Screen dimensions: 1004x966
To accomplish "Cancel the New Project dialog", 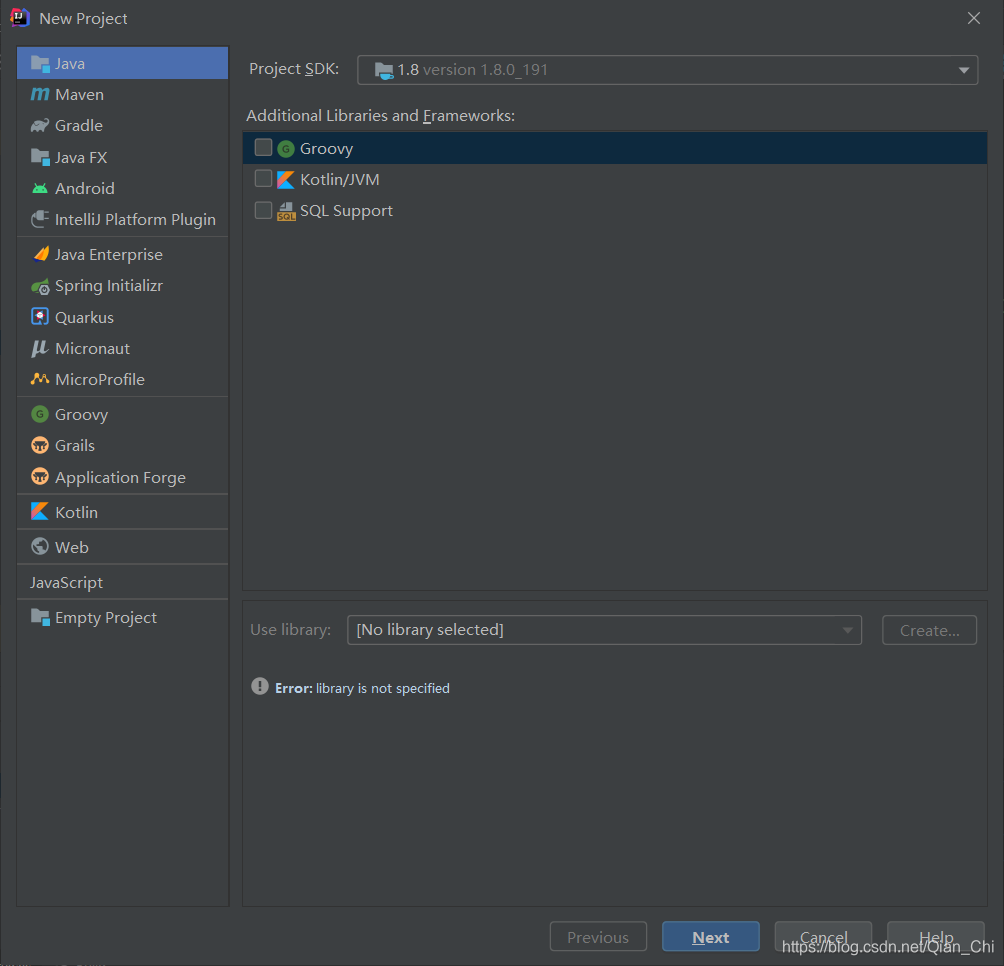I will (823, 937).
